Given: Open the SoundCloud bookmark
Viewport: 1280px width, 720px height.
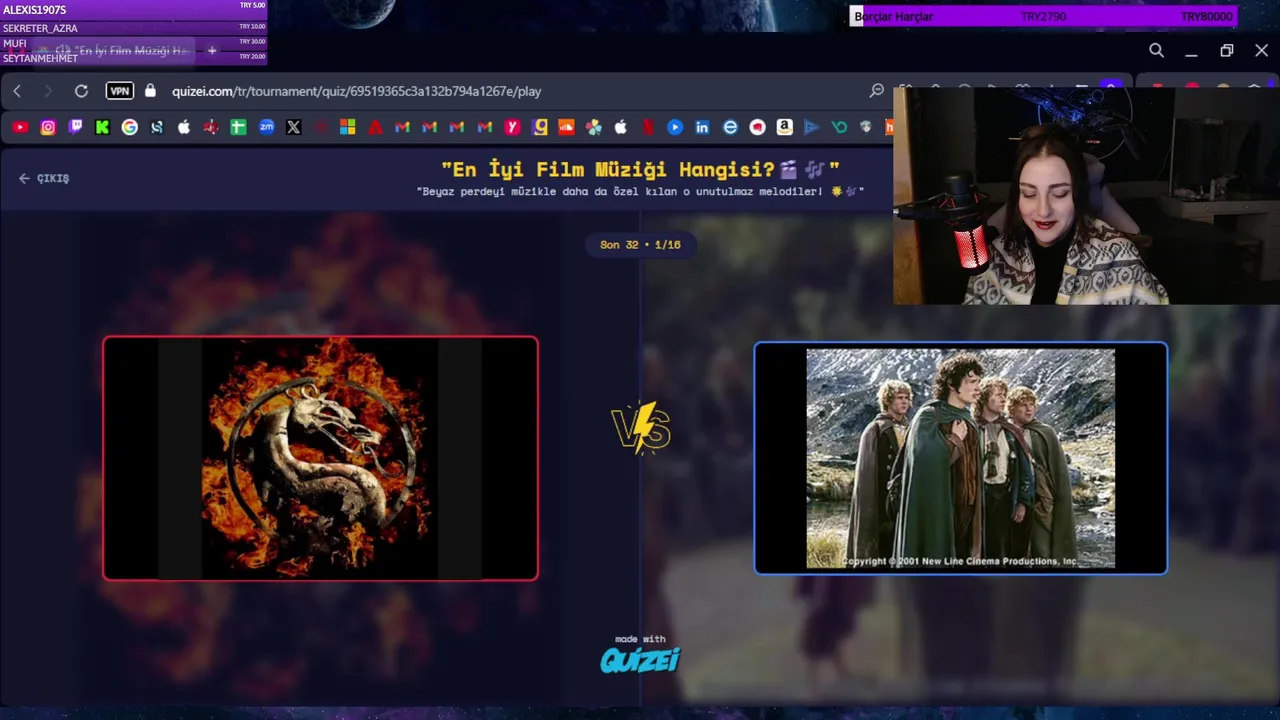Looking at the screenshot, I should pos(566,127).
